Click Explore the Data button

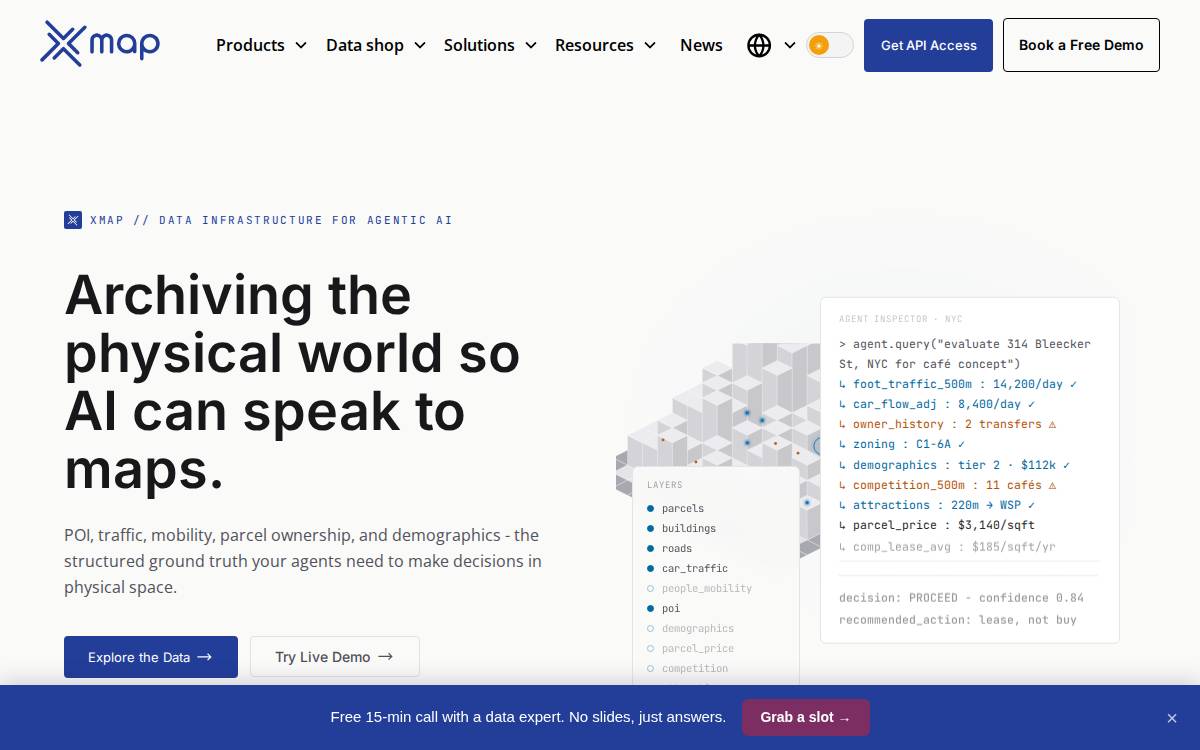(x=151, y=657)
